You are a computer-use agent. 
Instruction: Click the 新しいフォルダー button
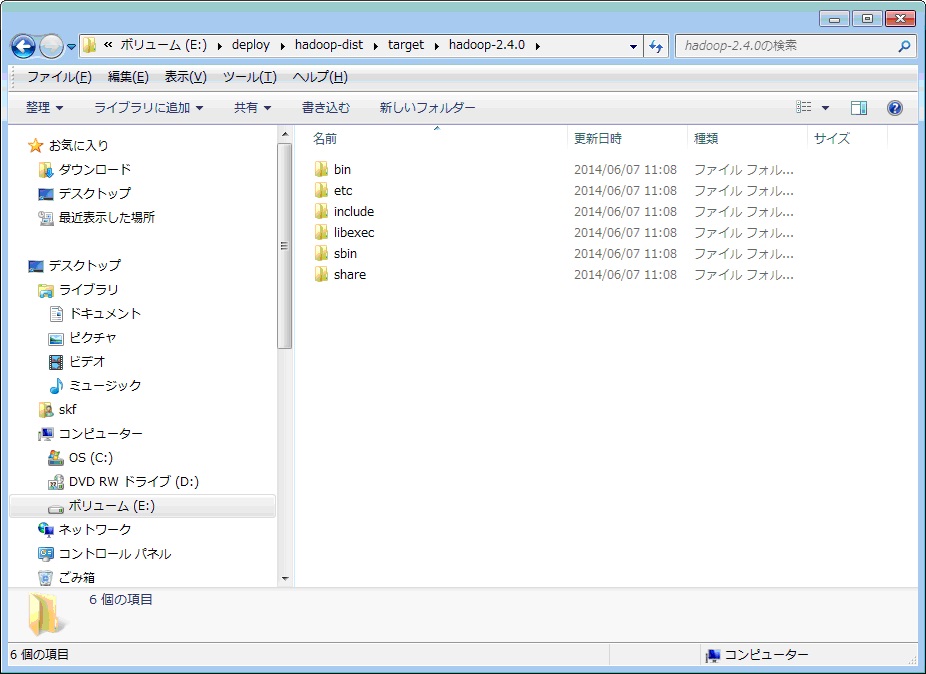[427, 108]
